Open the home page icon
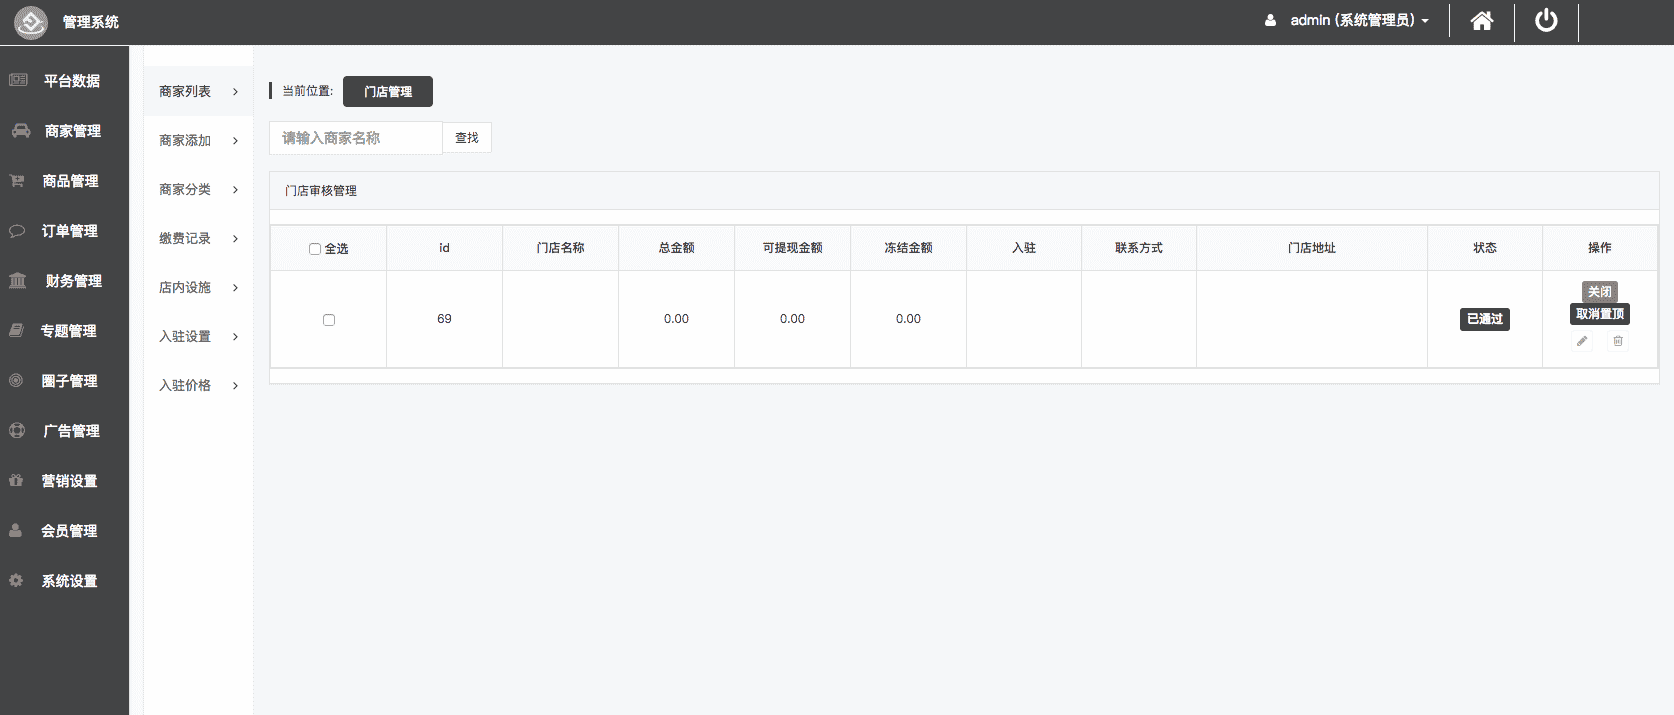This screenshot has height=715, width=1674. click(x=1482, y=21)
